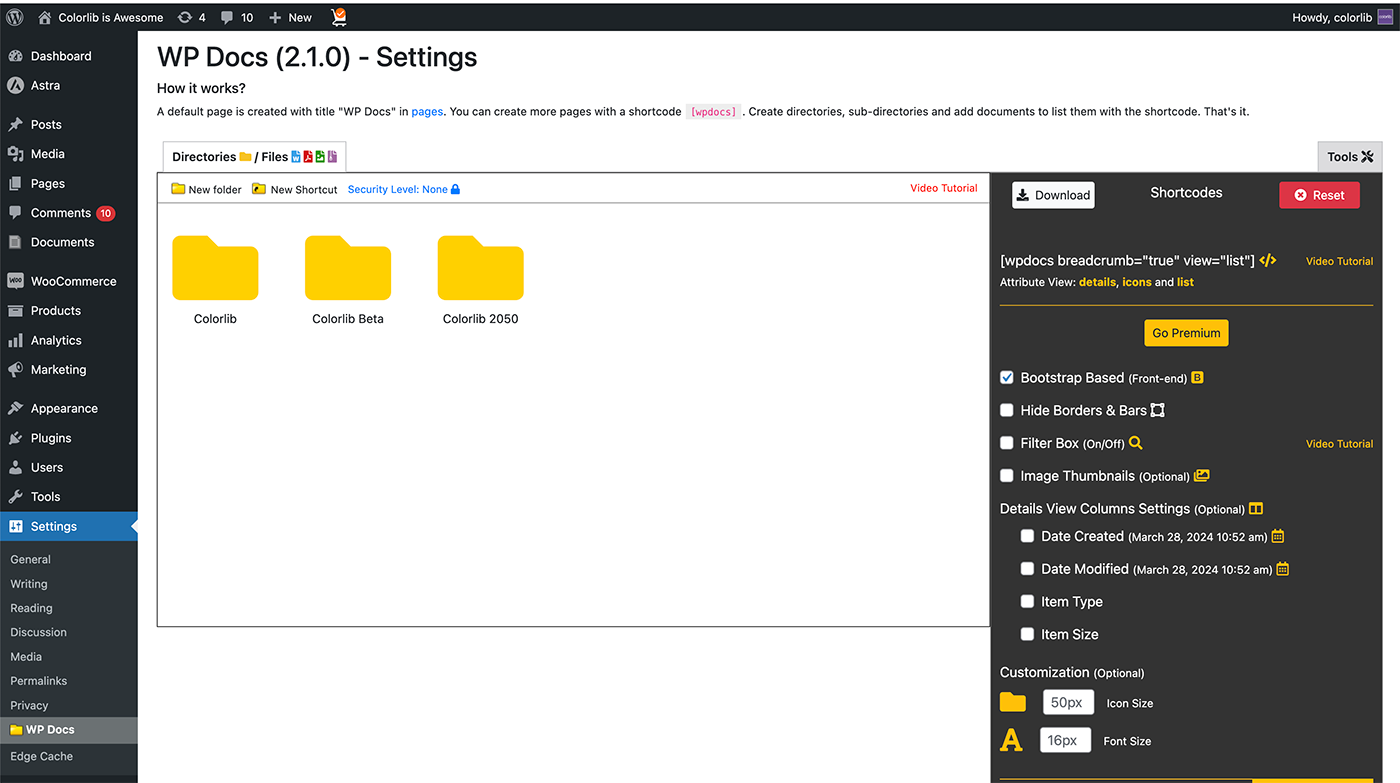Click the pages link in the description
Image resolution: width=1400 pixels, height=783 pixels.
pos(427,112)
